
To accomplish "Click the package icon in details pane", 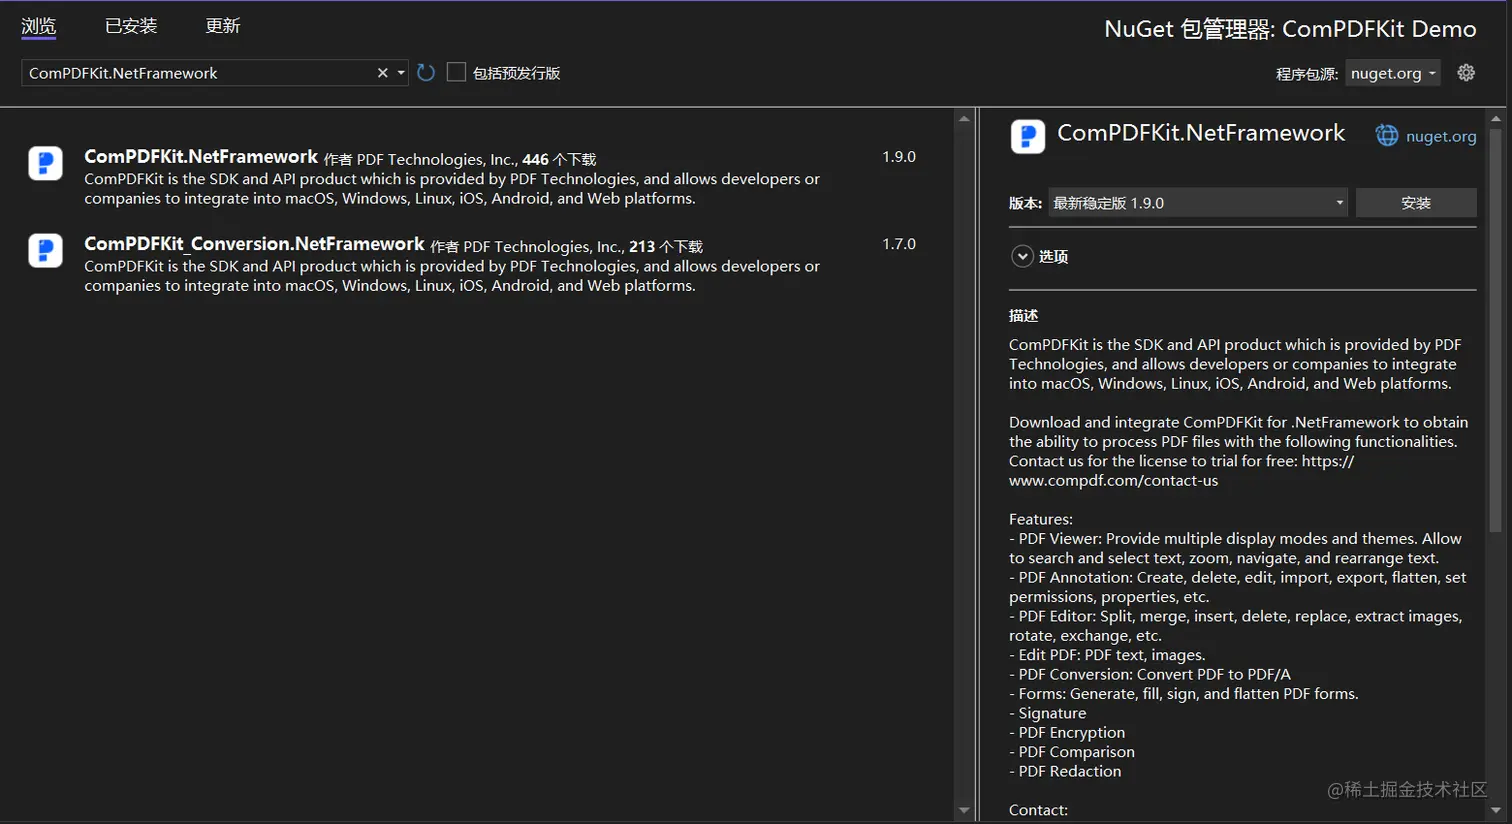I will (x=1028, y=136).
